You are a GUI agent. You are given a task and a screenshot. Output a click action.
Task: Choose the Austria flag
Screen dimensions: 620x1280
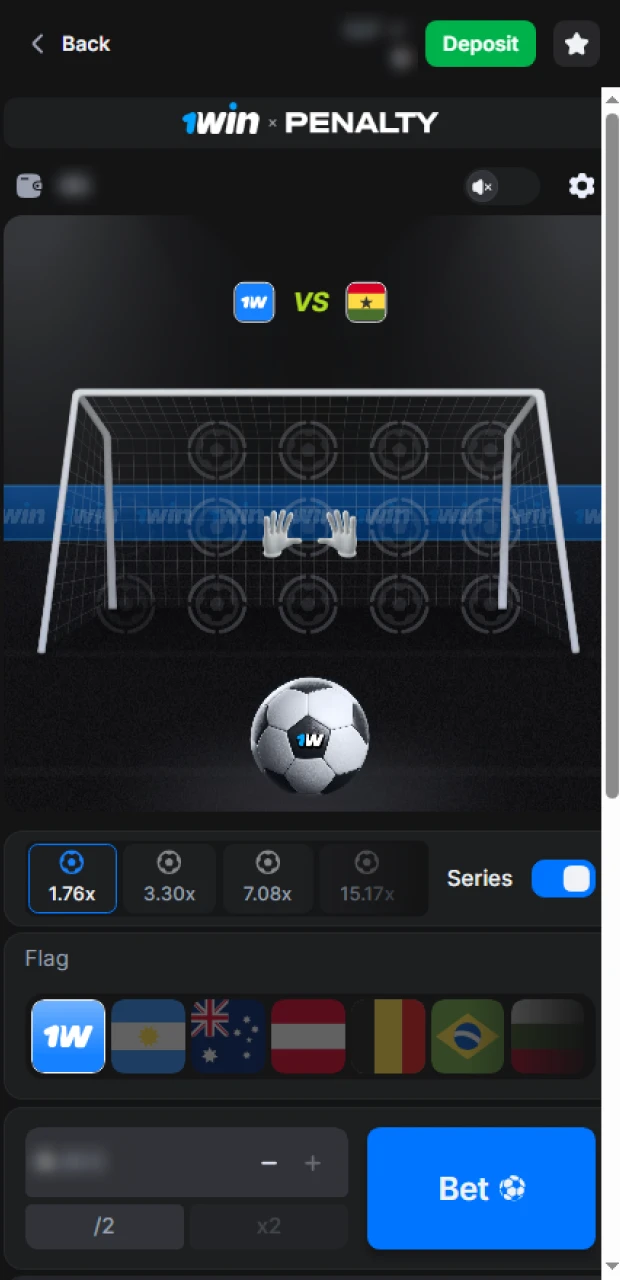308,1036
